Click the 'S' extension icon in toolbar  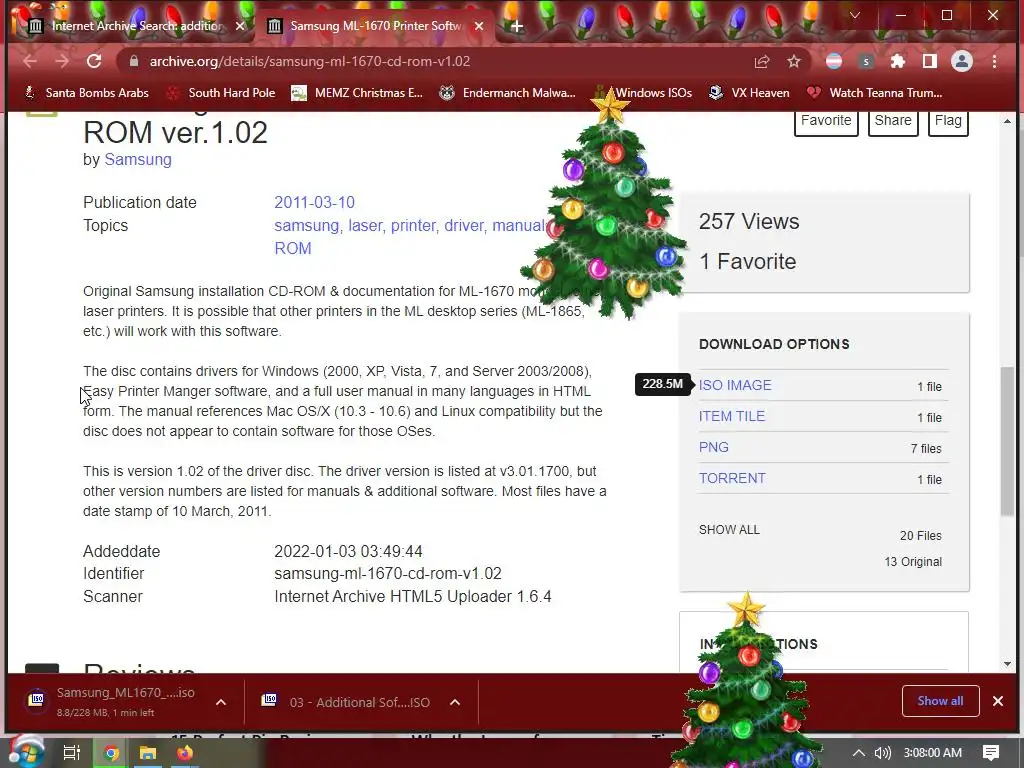[866, 61]
